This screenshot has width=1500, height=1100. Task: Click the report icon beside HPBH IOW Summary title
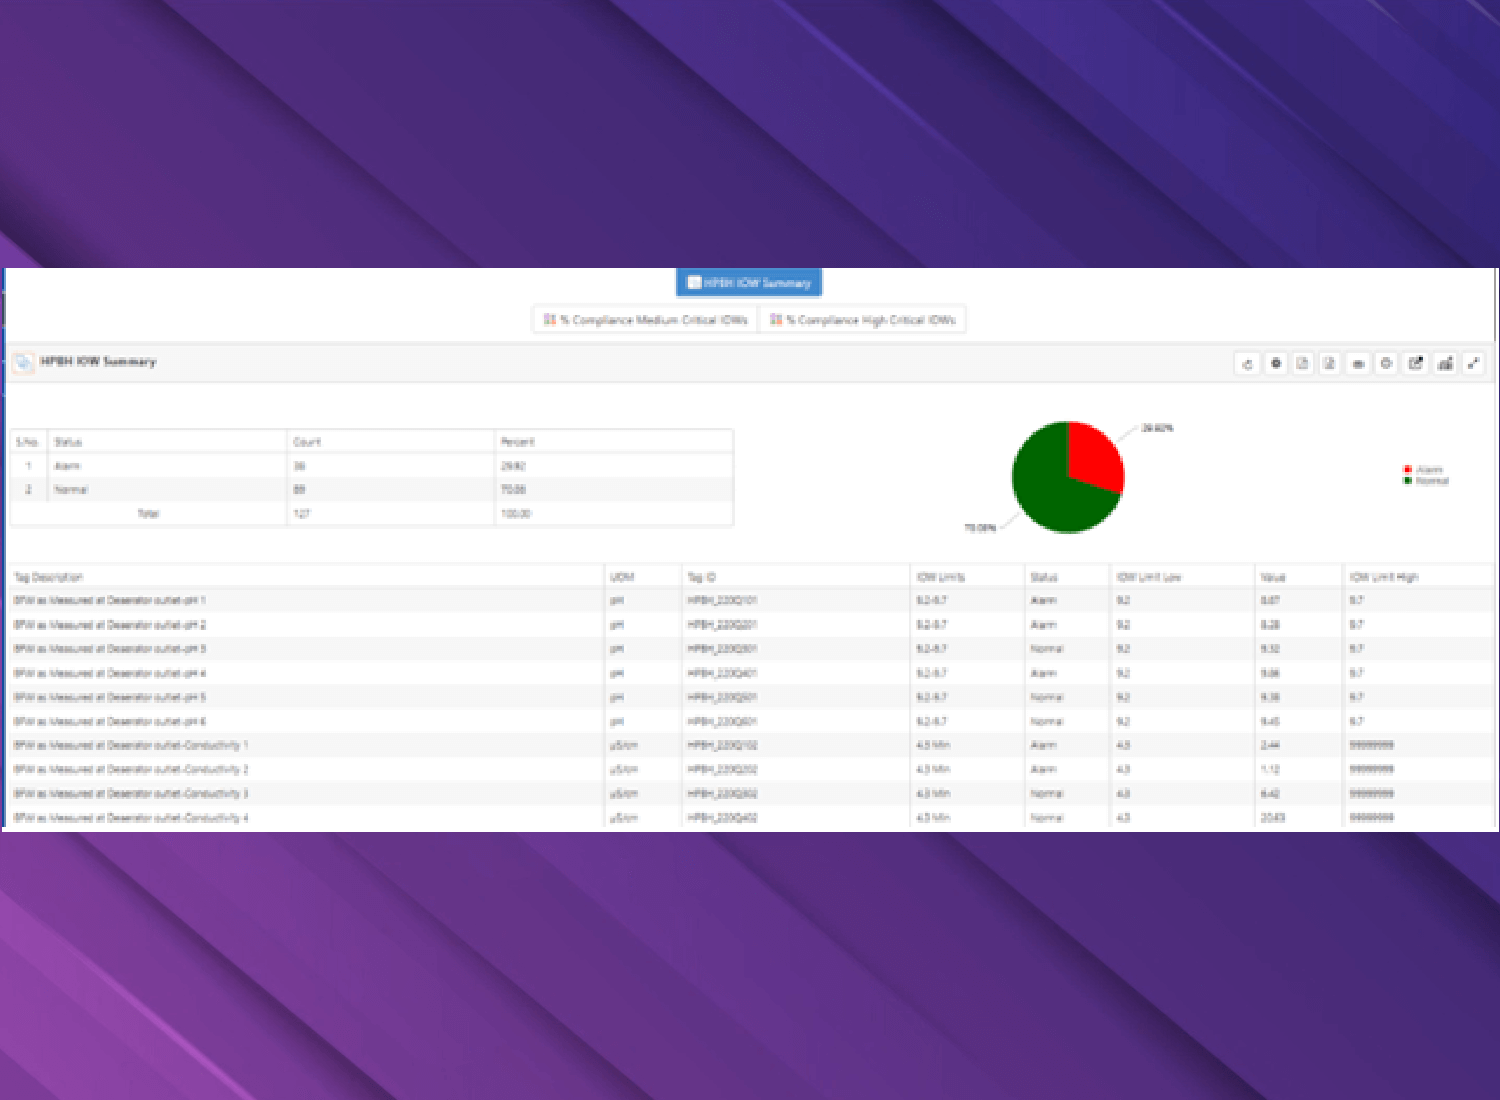[23, 363]
